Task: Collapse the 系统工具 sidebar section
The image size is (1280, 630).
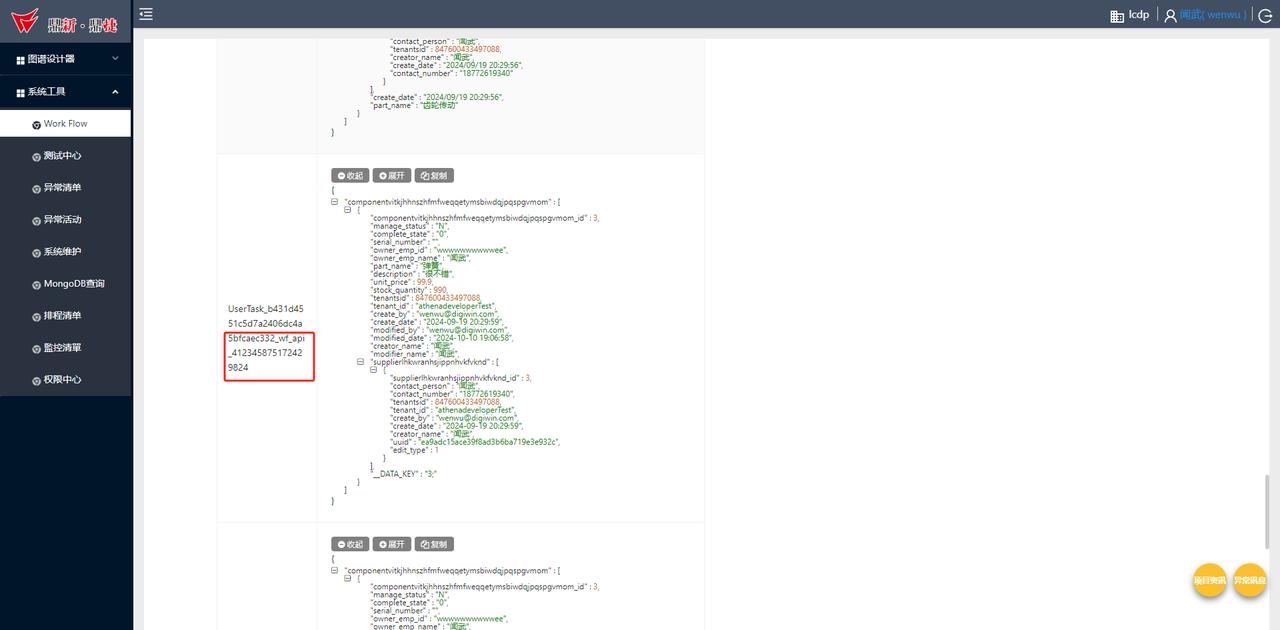Action: point(66,92)
